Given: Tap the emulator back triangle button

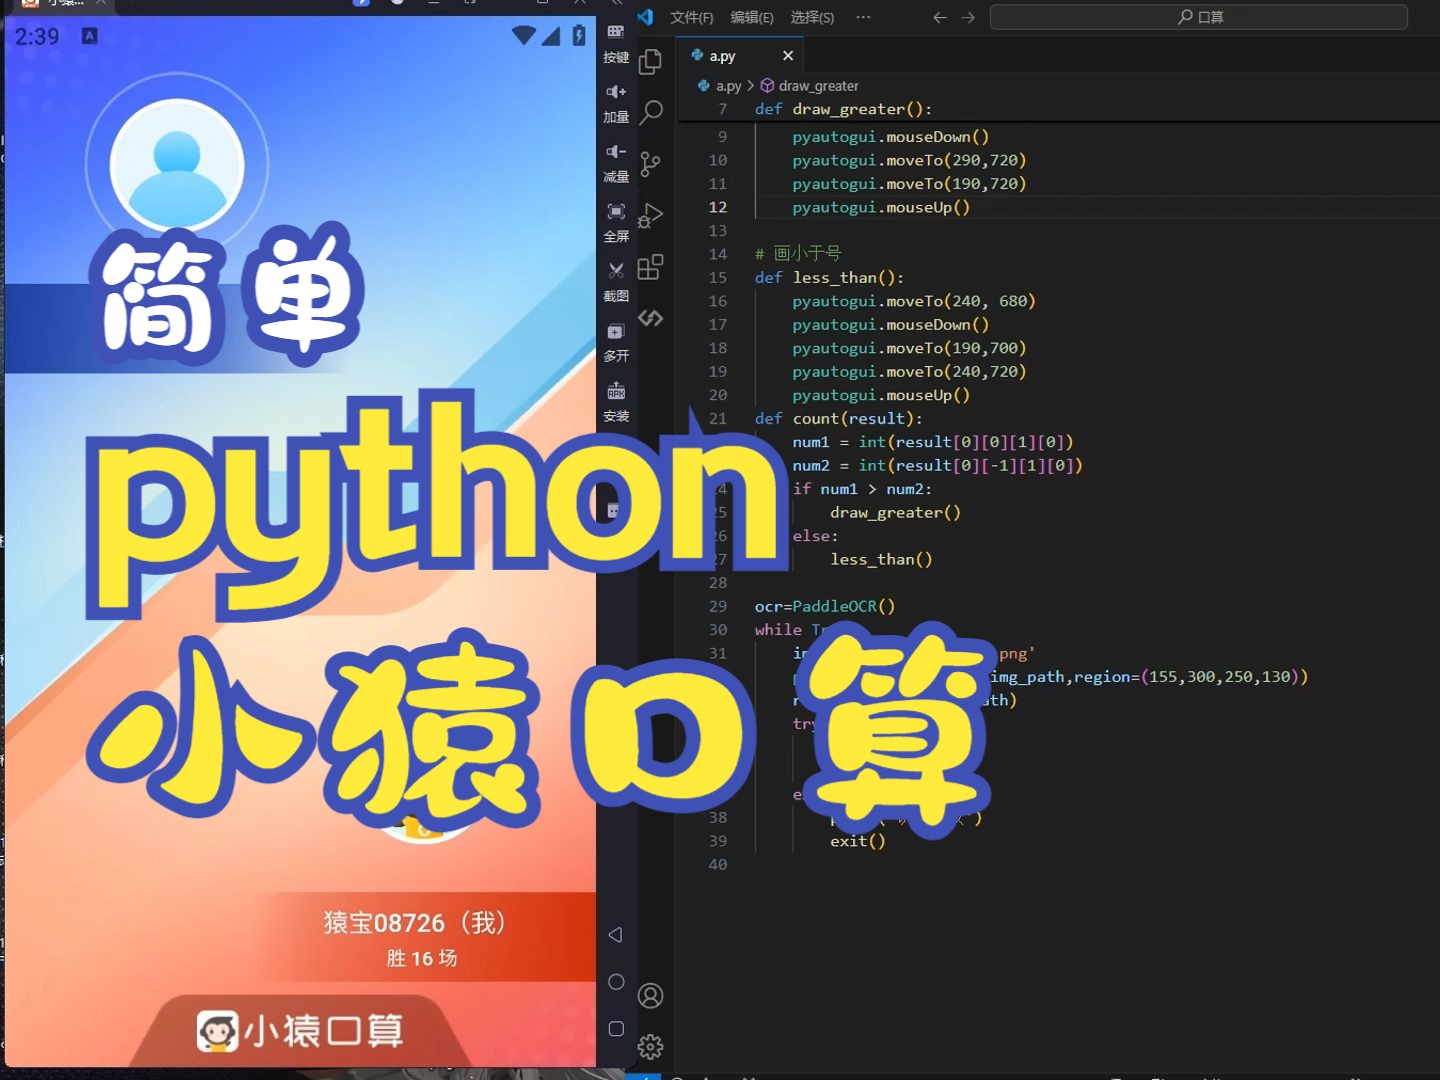Looking at the screenshot, I should click(616, 935).
